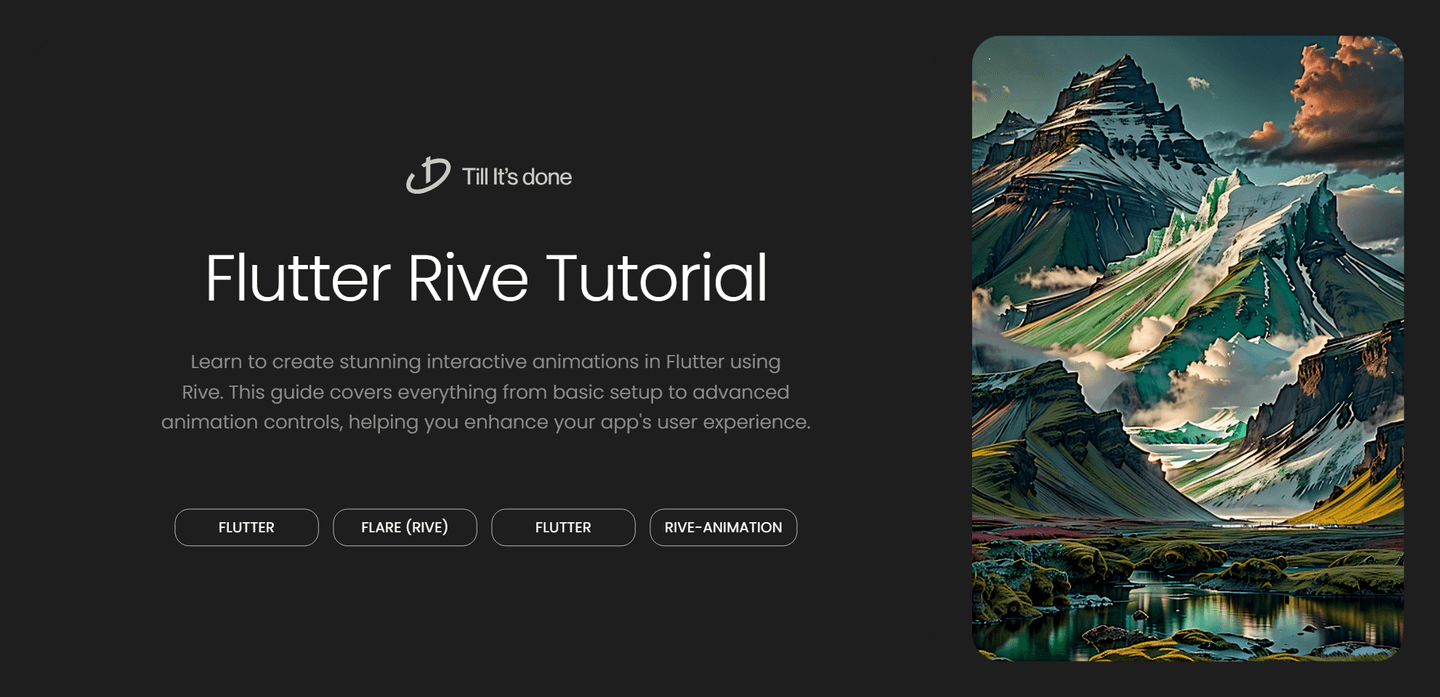Click the Till It's done logo icon
Image resolution: width=1440 pixels, height=697 pixels.
tap(428, 176)
